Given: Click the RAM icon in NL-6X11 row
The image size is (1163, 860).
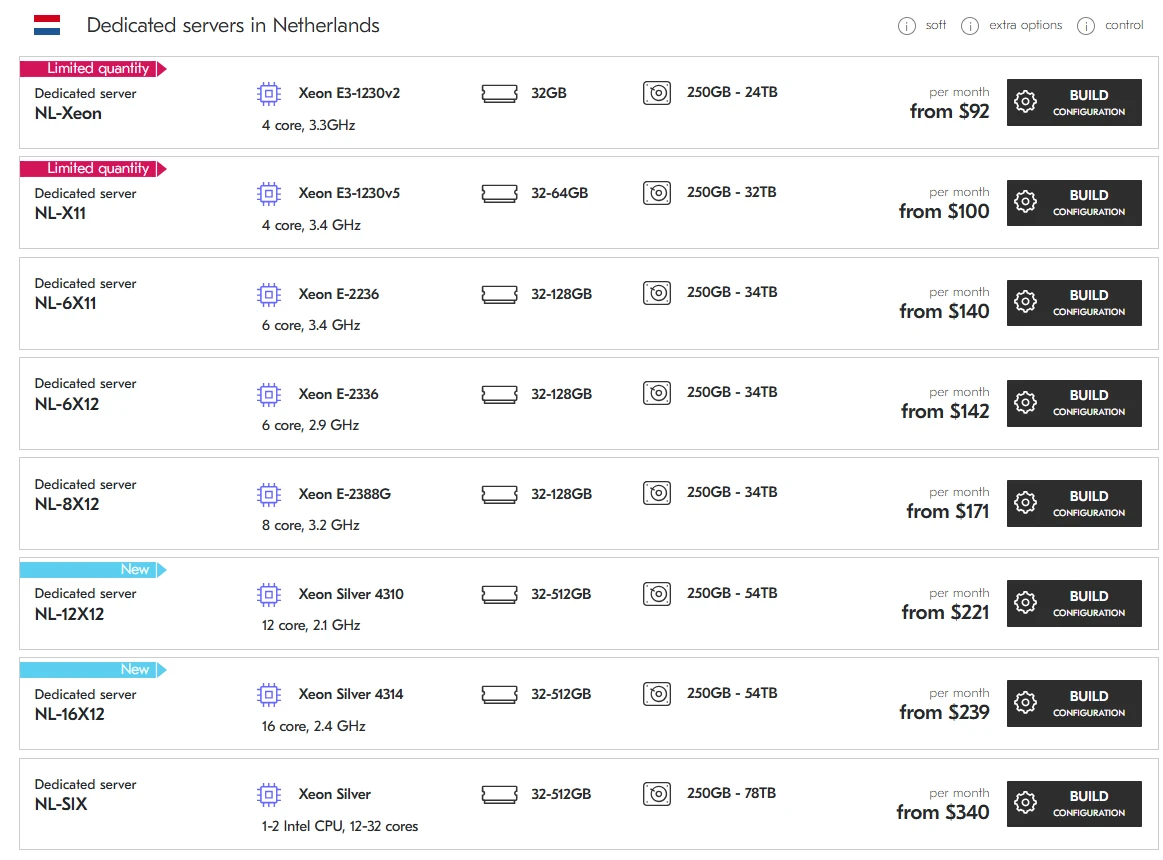Looking at the screenshot, I should [499, 294].
